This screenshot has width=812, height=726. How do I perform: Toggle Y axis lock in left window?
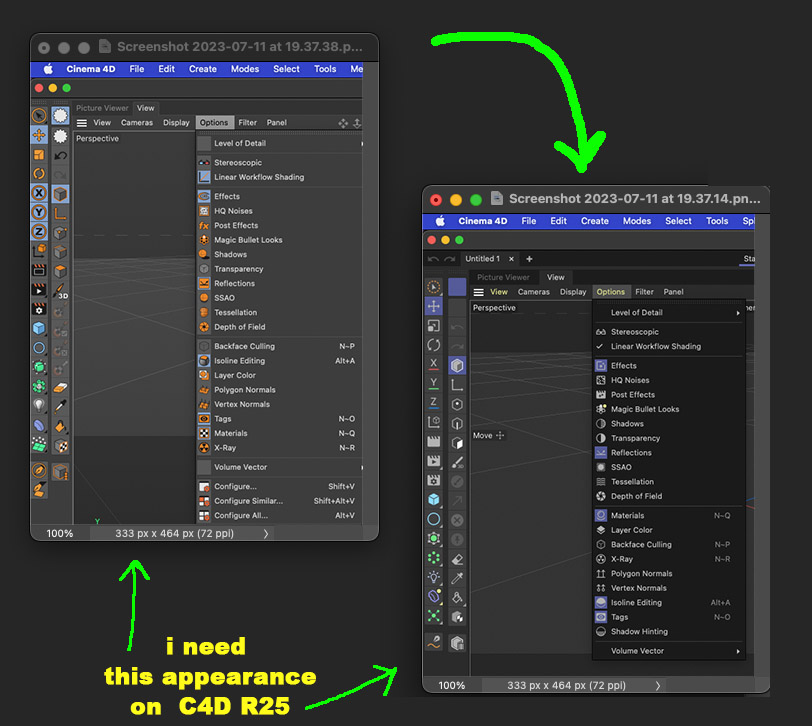pos(39,212)
